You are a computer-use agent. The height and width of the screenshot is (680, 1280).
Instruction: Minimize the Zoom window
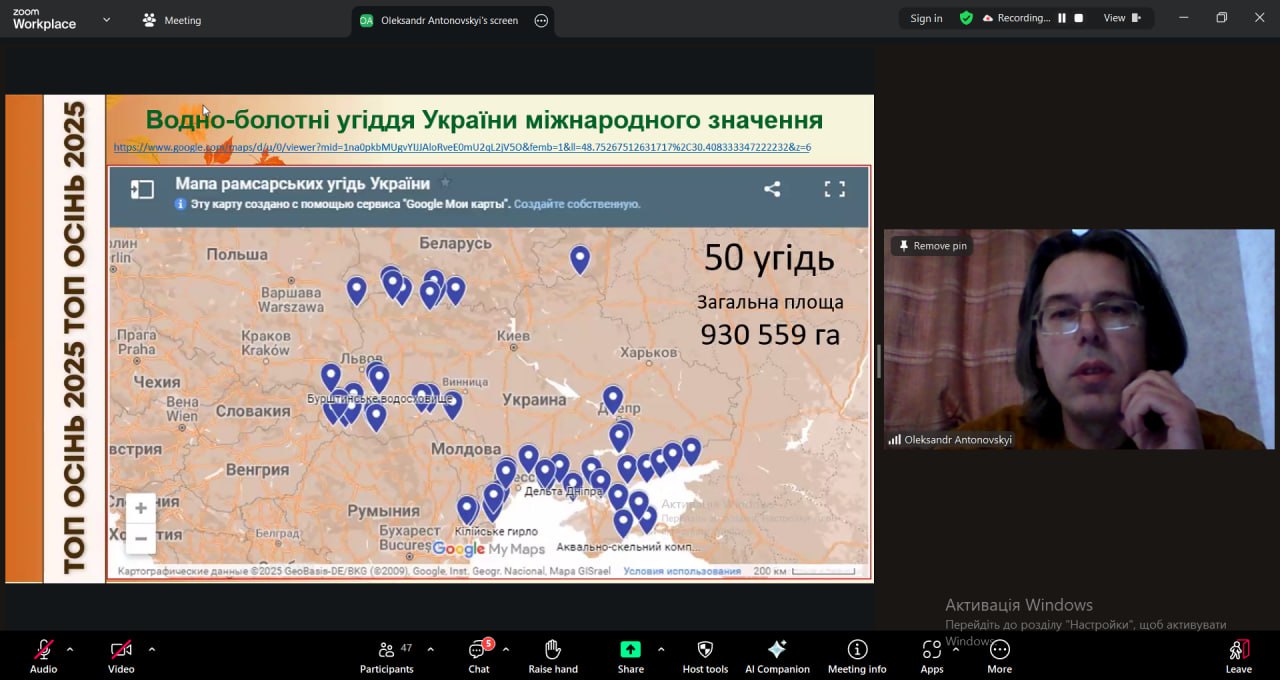(x=1184, y=18)
